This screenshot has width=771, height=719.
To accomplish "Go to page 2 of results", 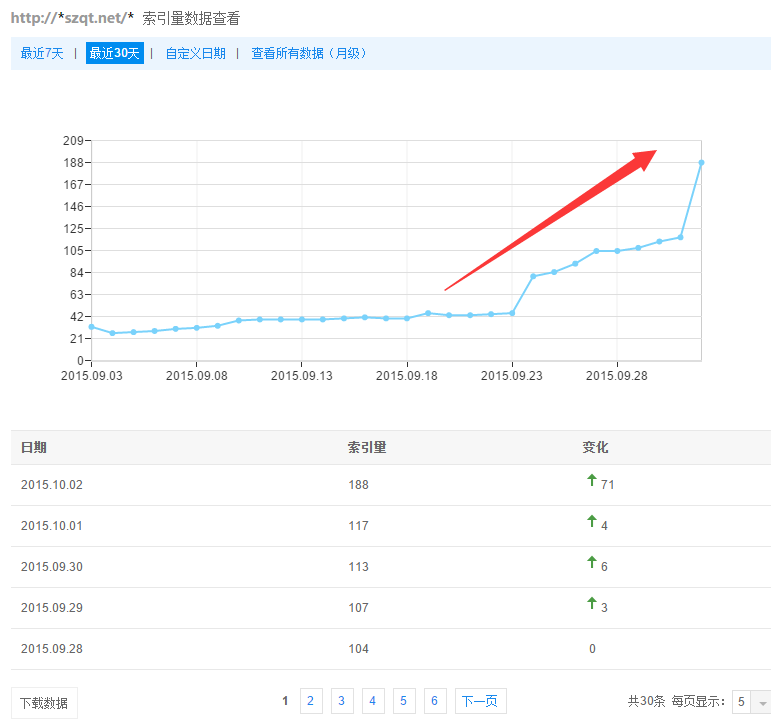I will pyautogui.click(x=310, y=701).
